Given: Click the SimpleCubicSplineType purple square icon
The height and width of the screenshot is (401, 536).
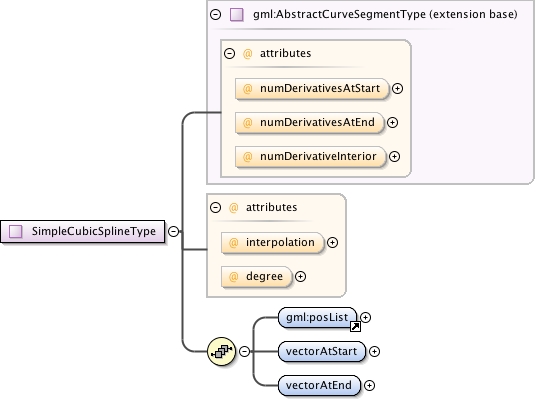Looking at the screenshot, I should tap(15, 231).
